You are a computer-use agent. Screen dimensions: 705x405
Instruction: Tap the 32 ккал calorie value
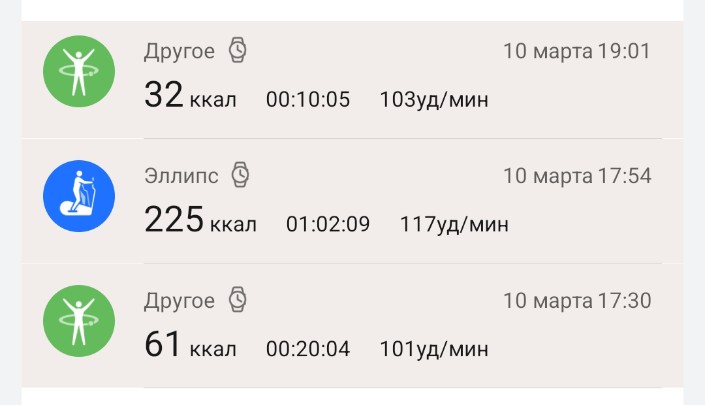click(x=190, y=98)
